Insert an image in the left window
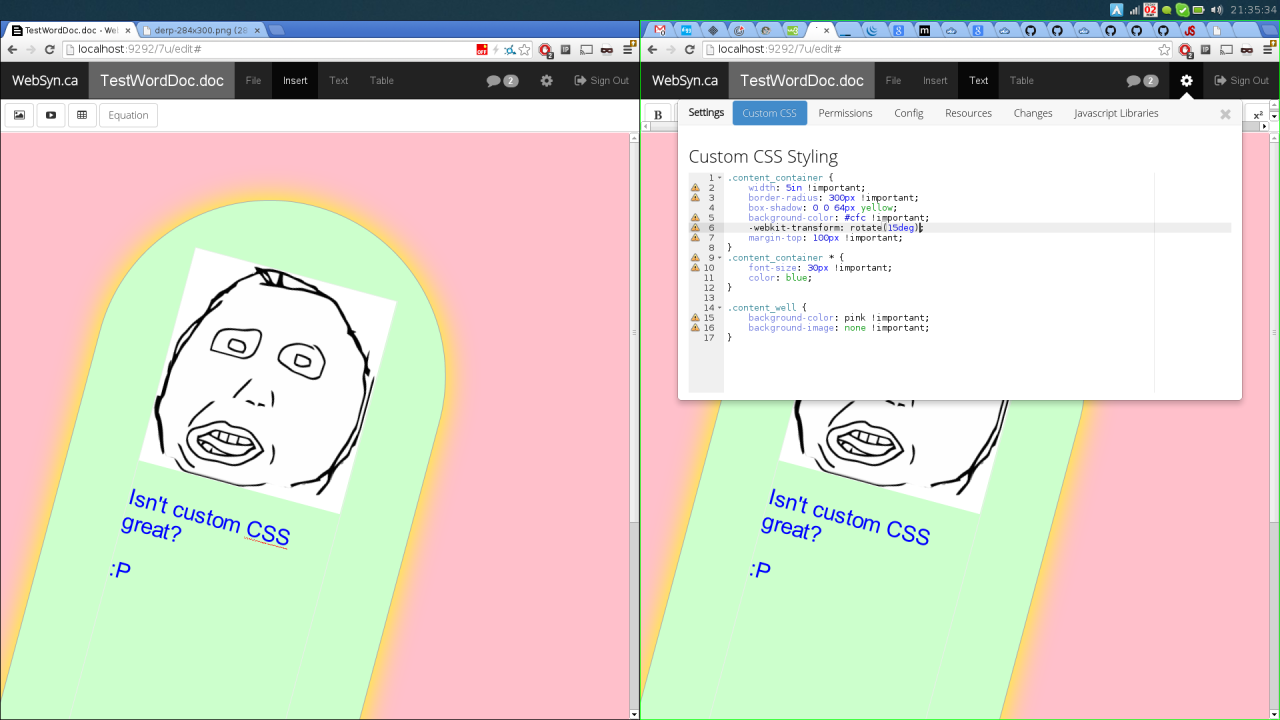1280x720 pixels. pyautogui.click(x=19, y=115)
